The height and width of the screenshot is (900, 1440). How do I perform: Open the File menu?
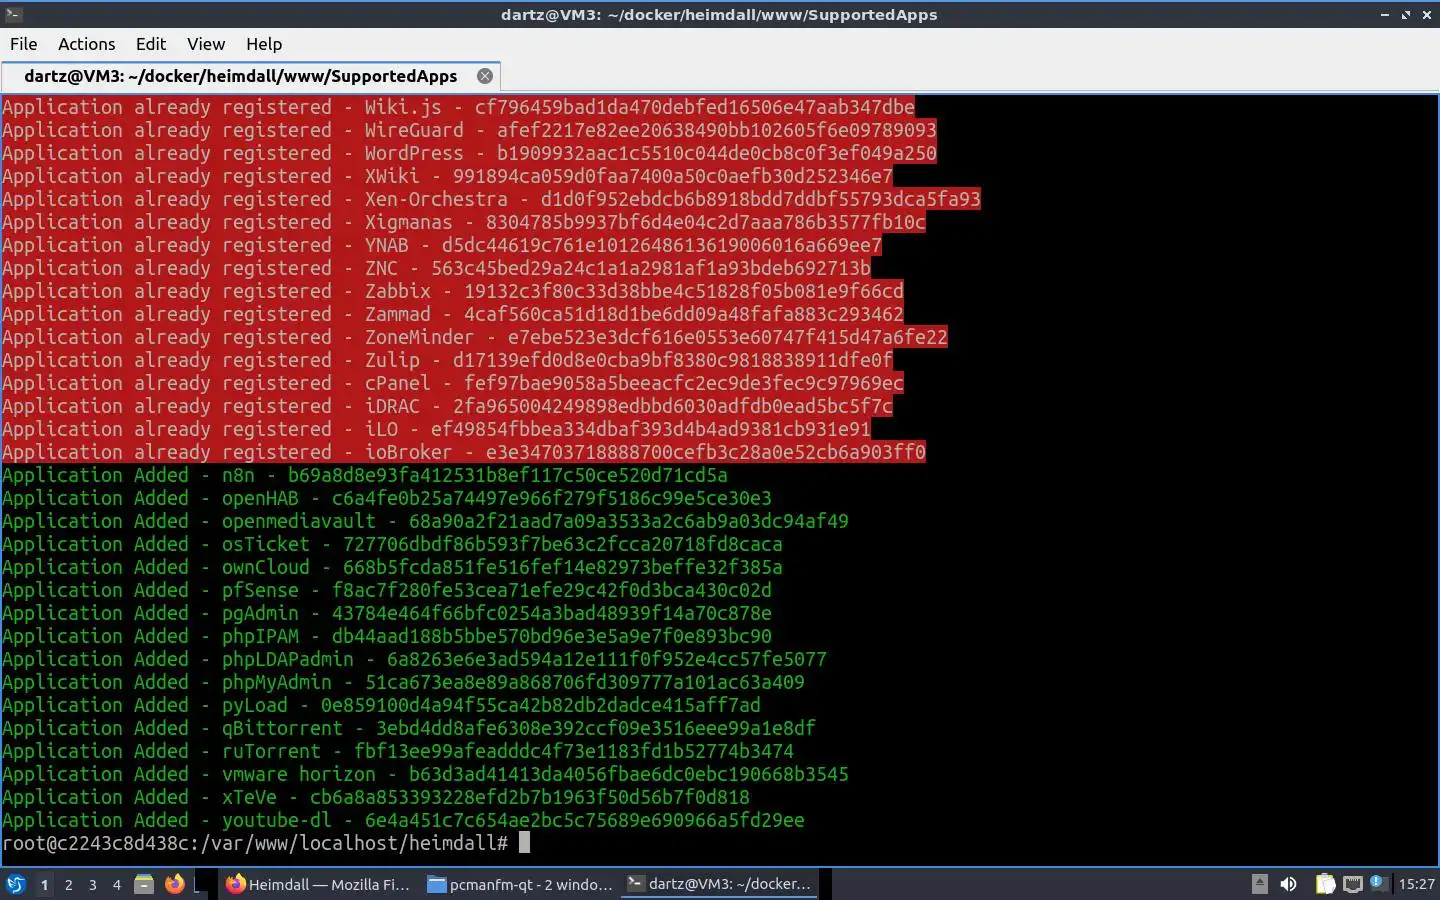tap(23, 44)
